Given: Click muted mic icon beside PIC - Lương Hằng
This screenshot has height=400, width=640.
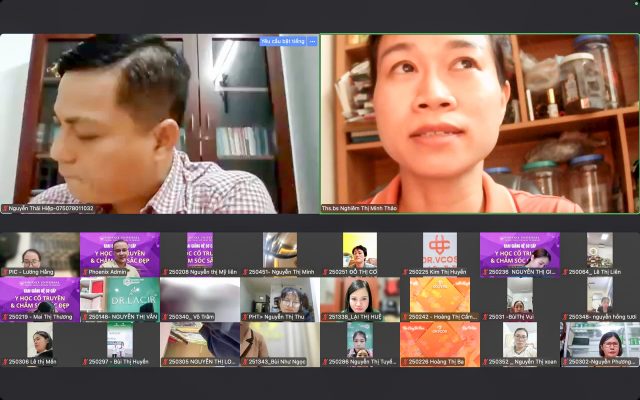Looking at the screenshot, I should coord(5,272).
